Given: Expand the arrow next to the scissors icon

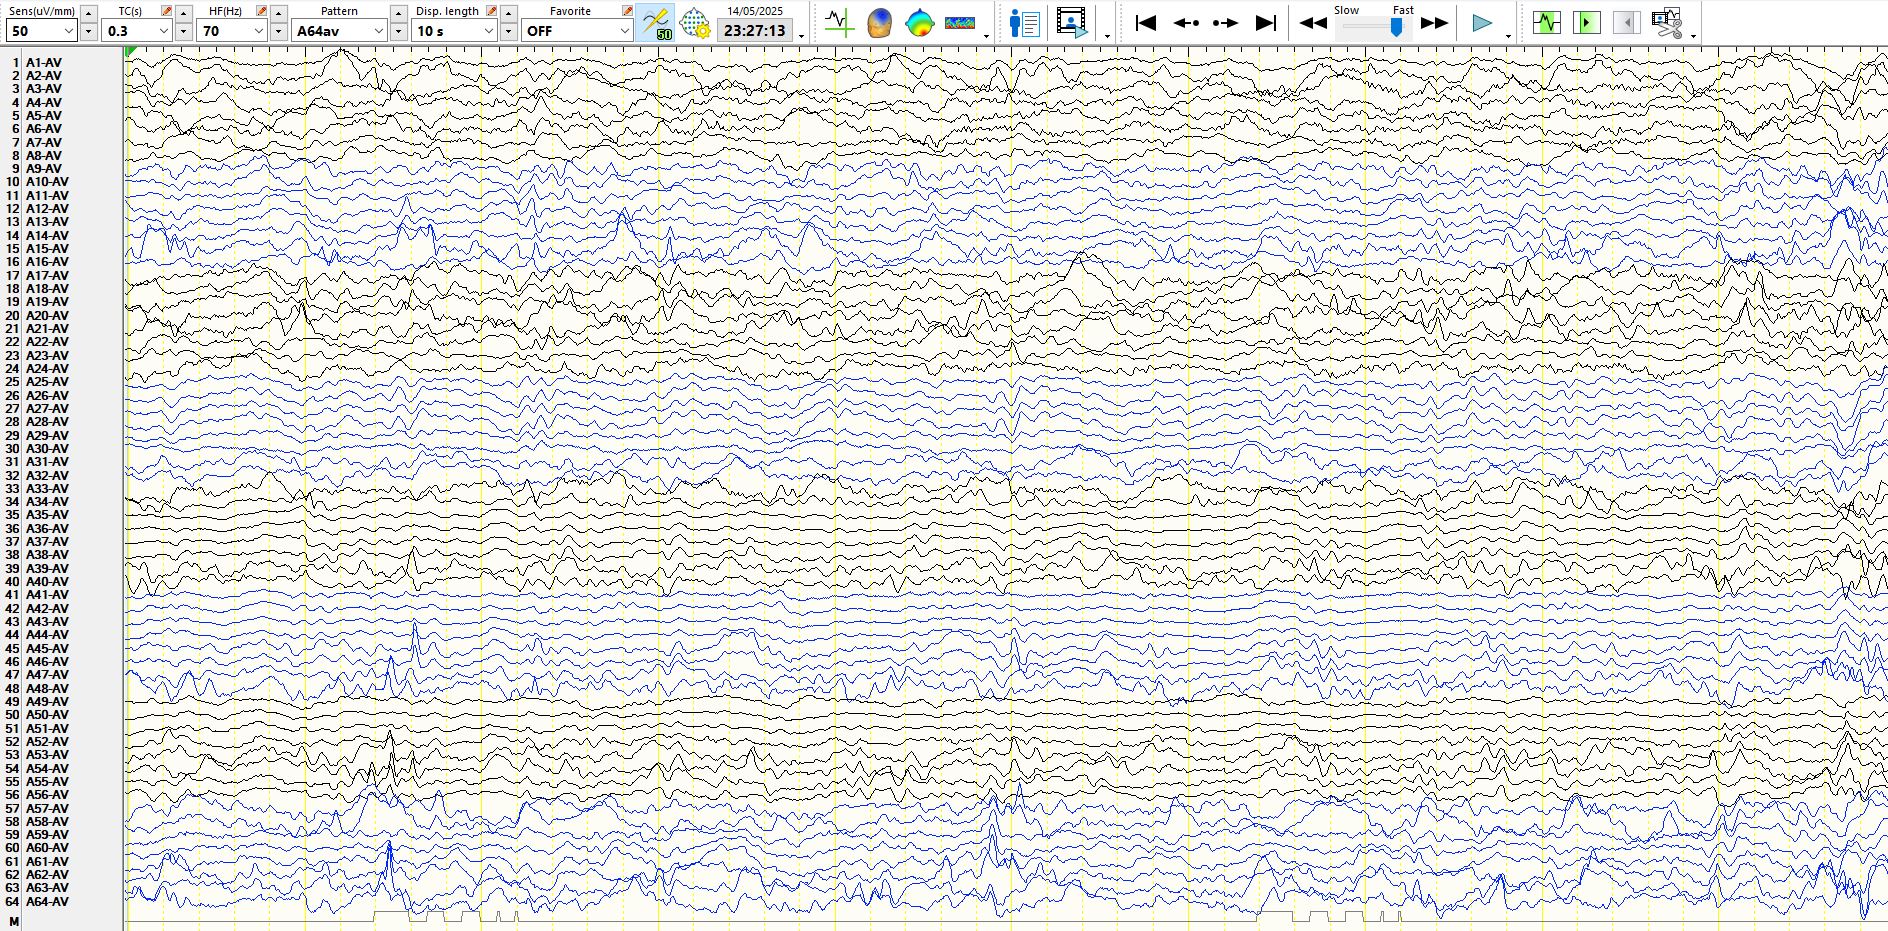Looking at the screenshot, I should tap(1693, 36).
